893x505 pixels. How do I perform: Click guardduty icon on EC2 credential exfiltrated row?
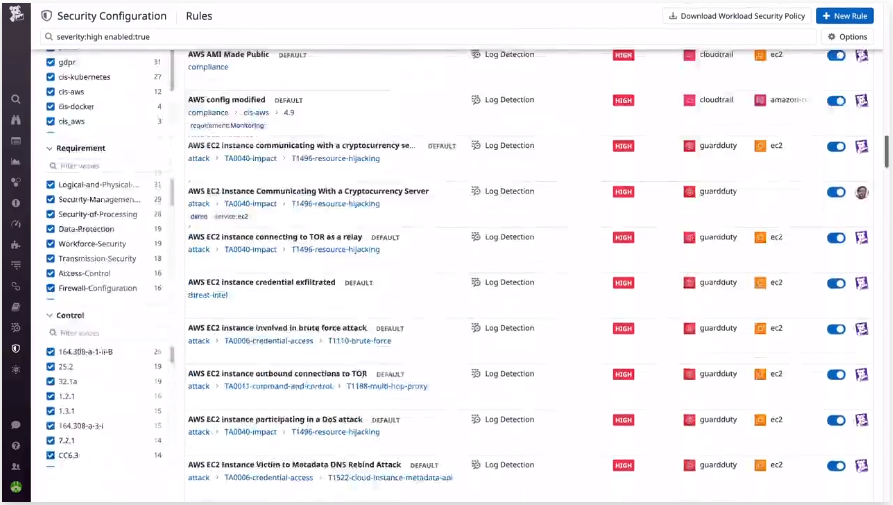[689, 283]
